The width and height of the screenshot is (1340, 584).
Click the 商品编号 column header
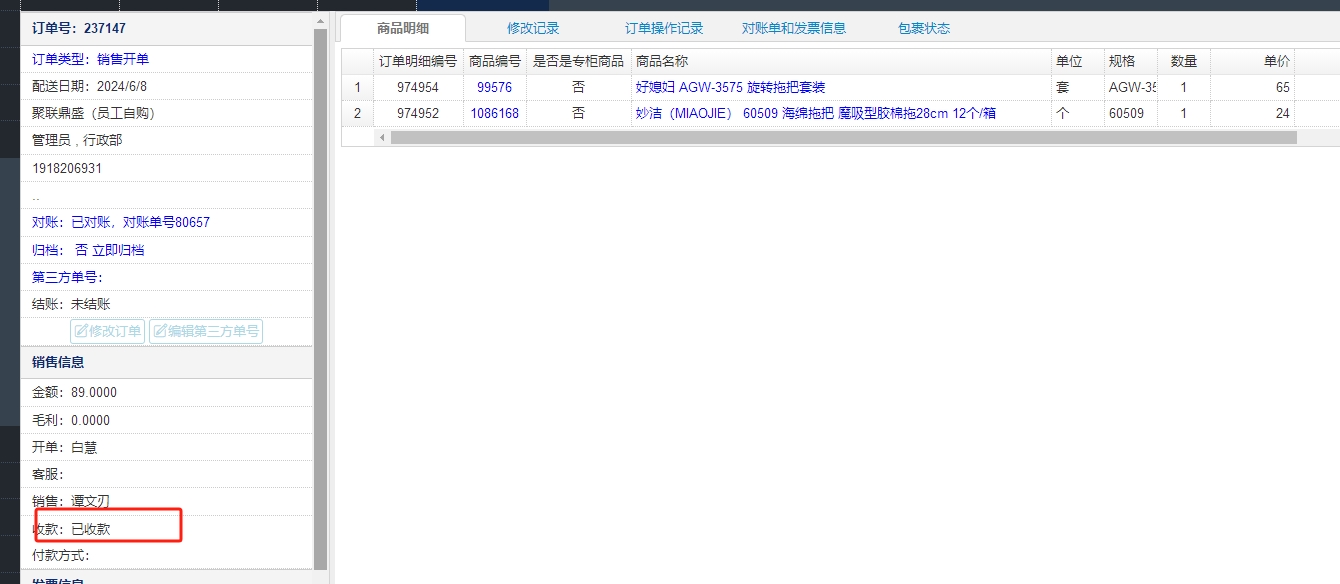click(x=495, y=61)
